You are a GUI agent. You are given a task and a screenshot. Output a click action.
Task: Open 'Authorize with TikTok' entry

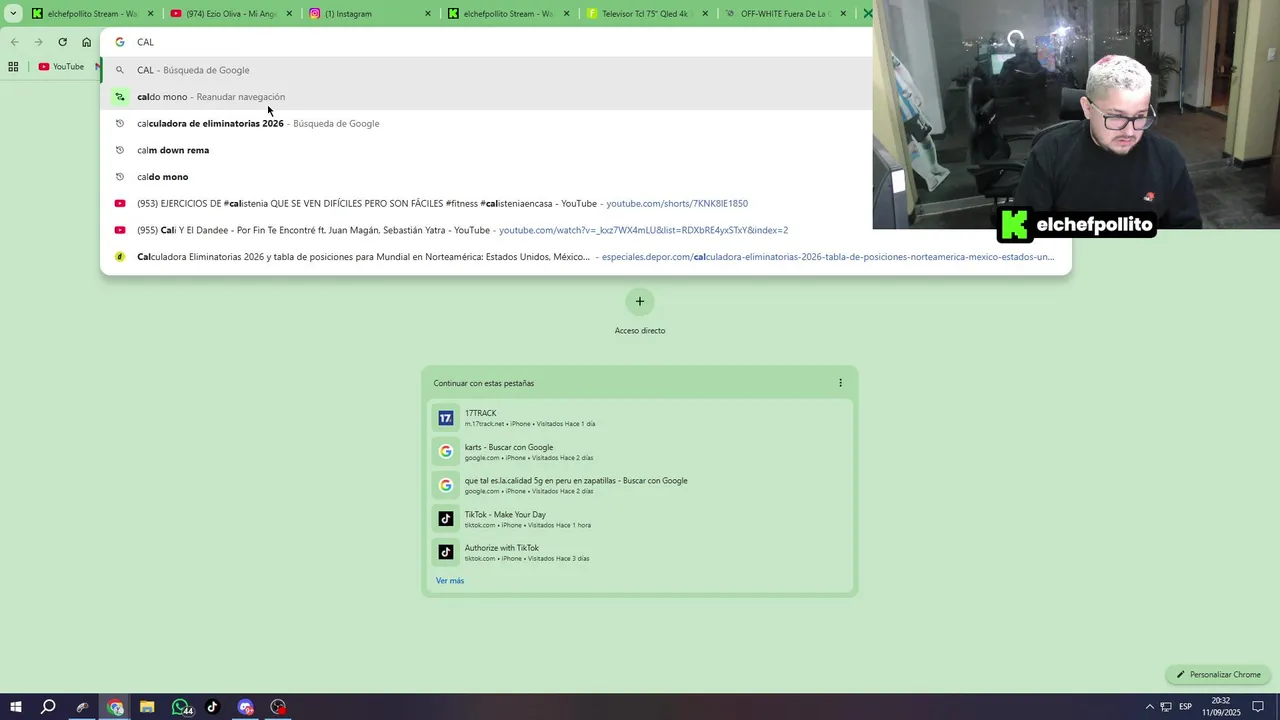point(640,552)
